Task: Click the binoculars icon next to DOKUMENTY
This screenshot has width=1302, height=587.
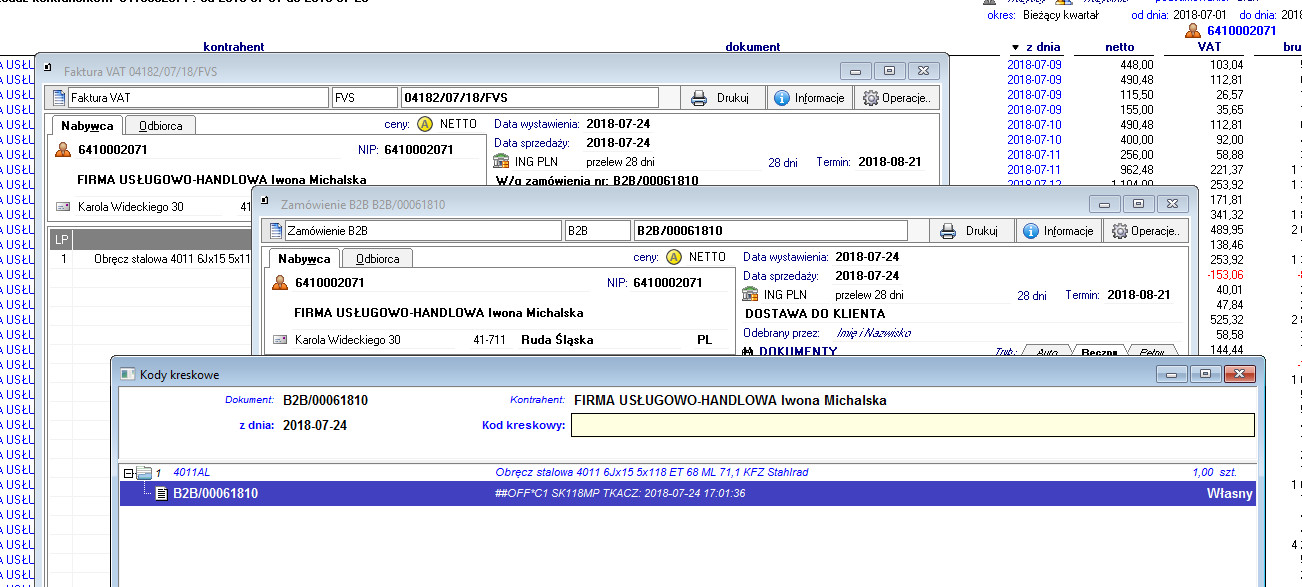Action: pos(748,352)
